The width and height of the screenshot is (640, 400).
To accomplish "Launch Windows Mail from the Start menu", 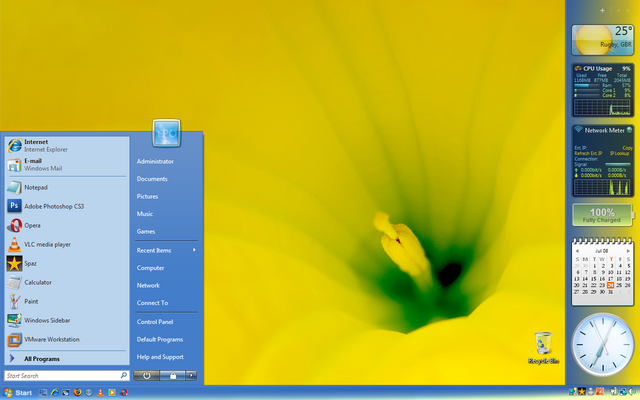I will [67, 164].
